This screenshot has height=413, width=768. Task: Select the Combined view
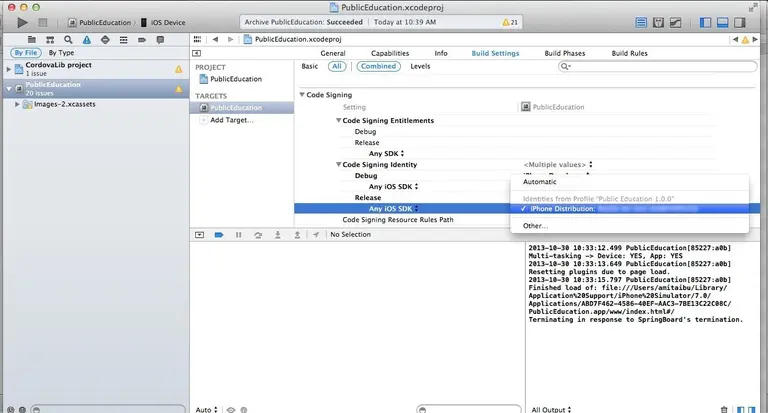coord(379,66)
